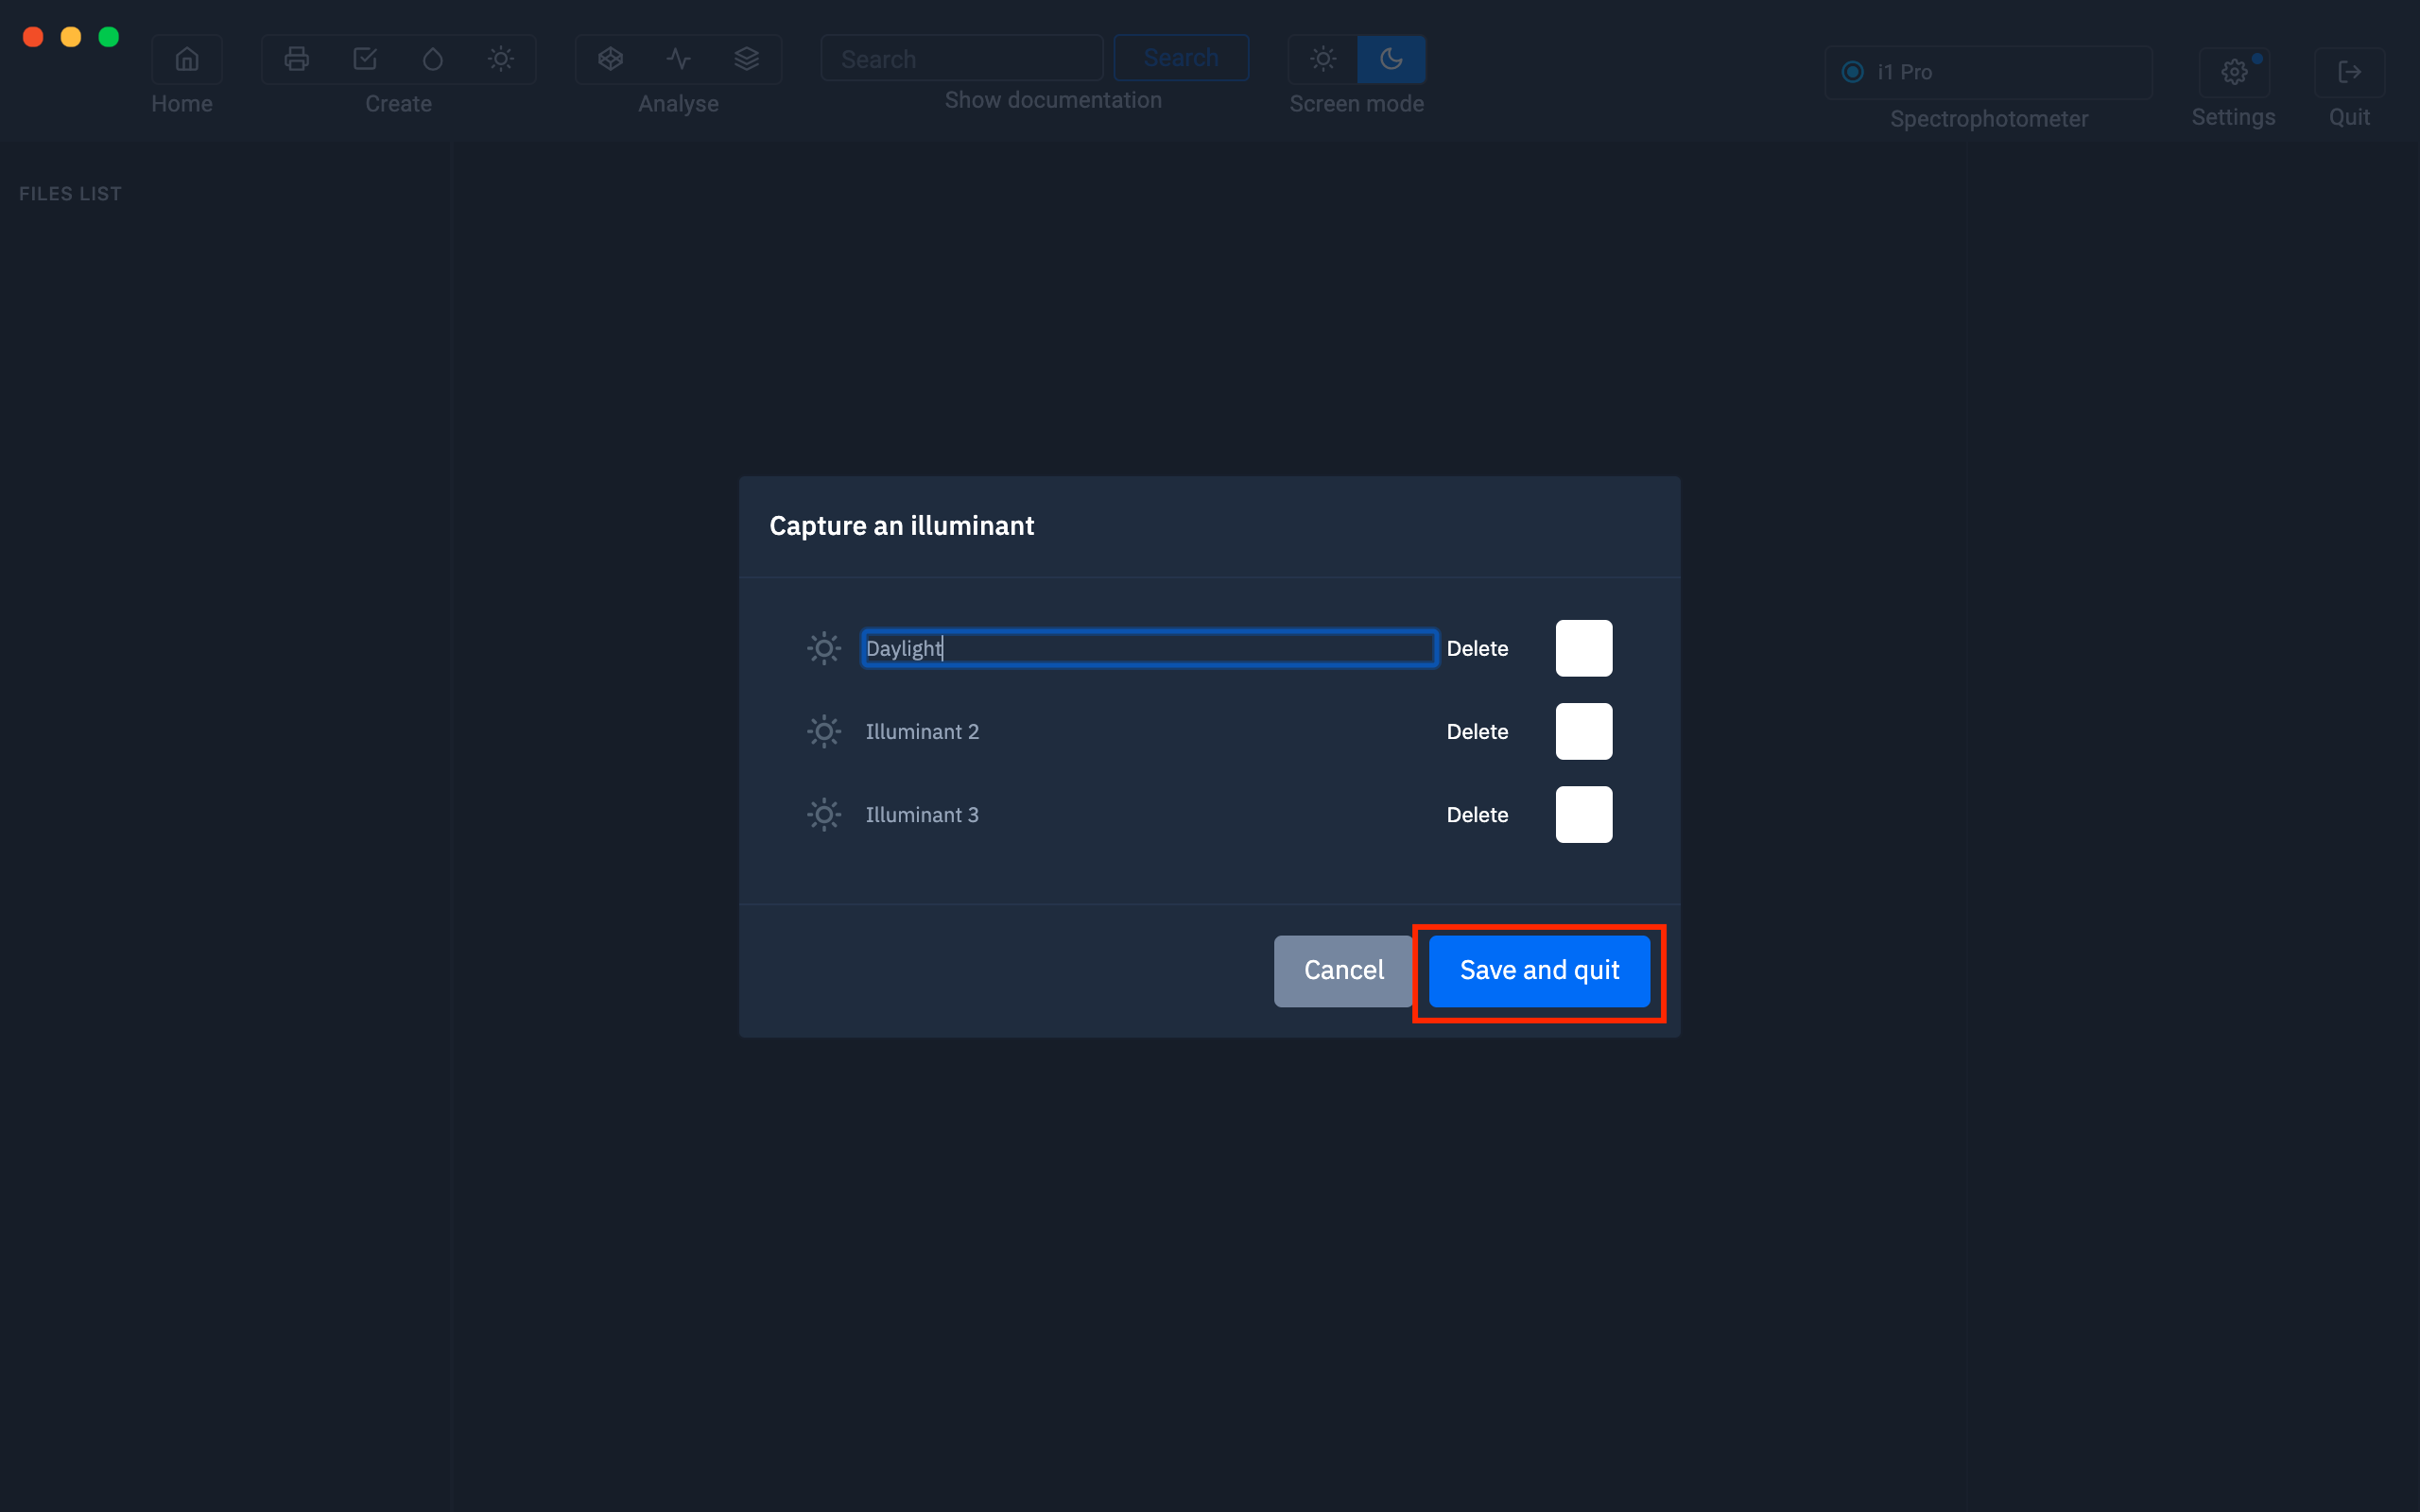Delete Illuminant 3
Screen dimensions: 2420x1512
[x=1477, y=814]
